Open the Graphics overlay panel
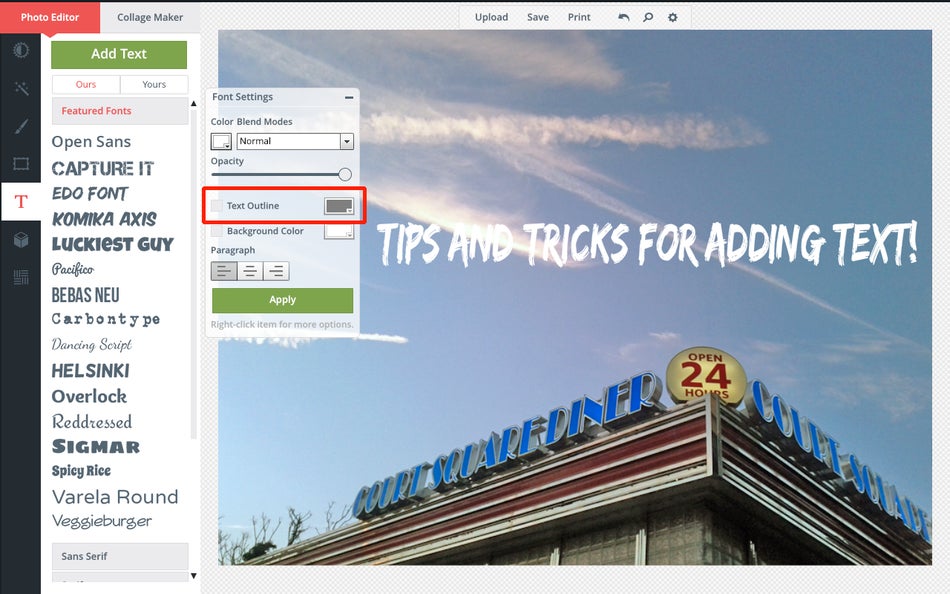 (21, 239)
